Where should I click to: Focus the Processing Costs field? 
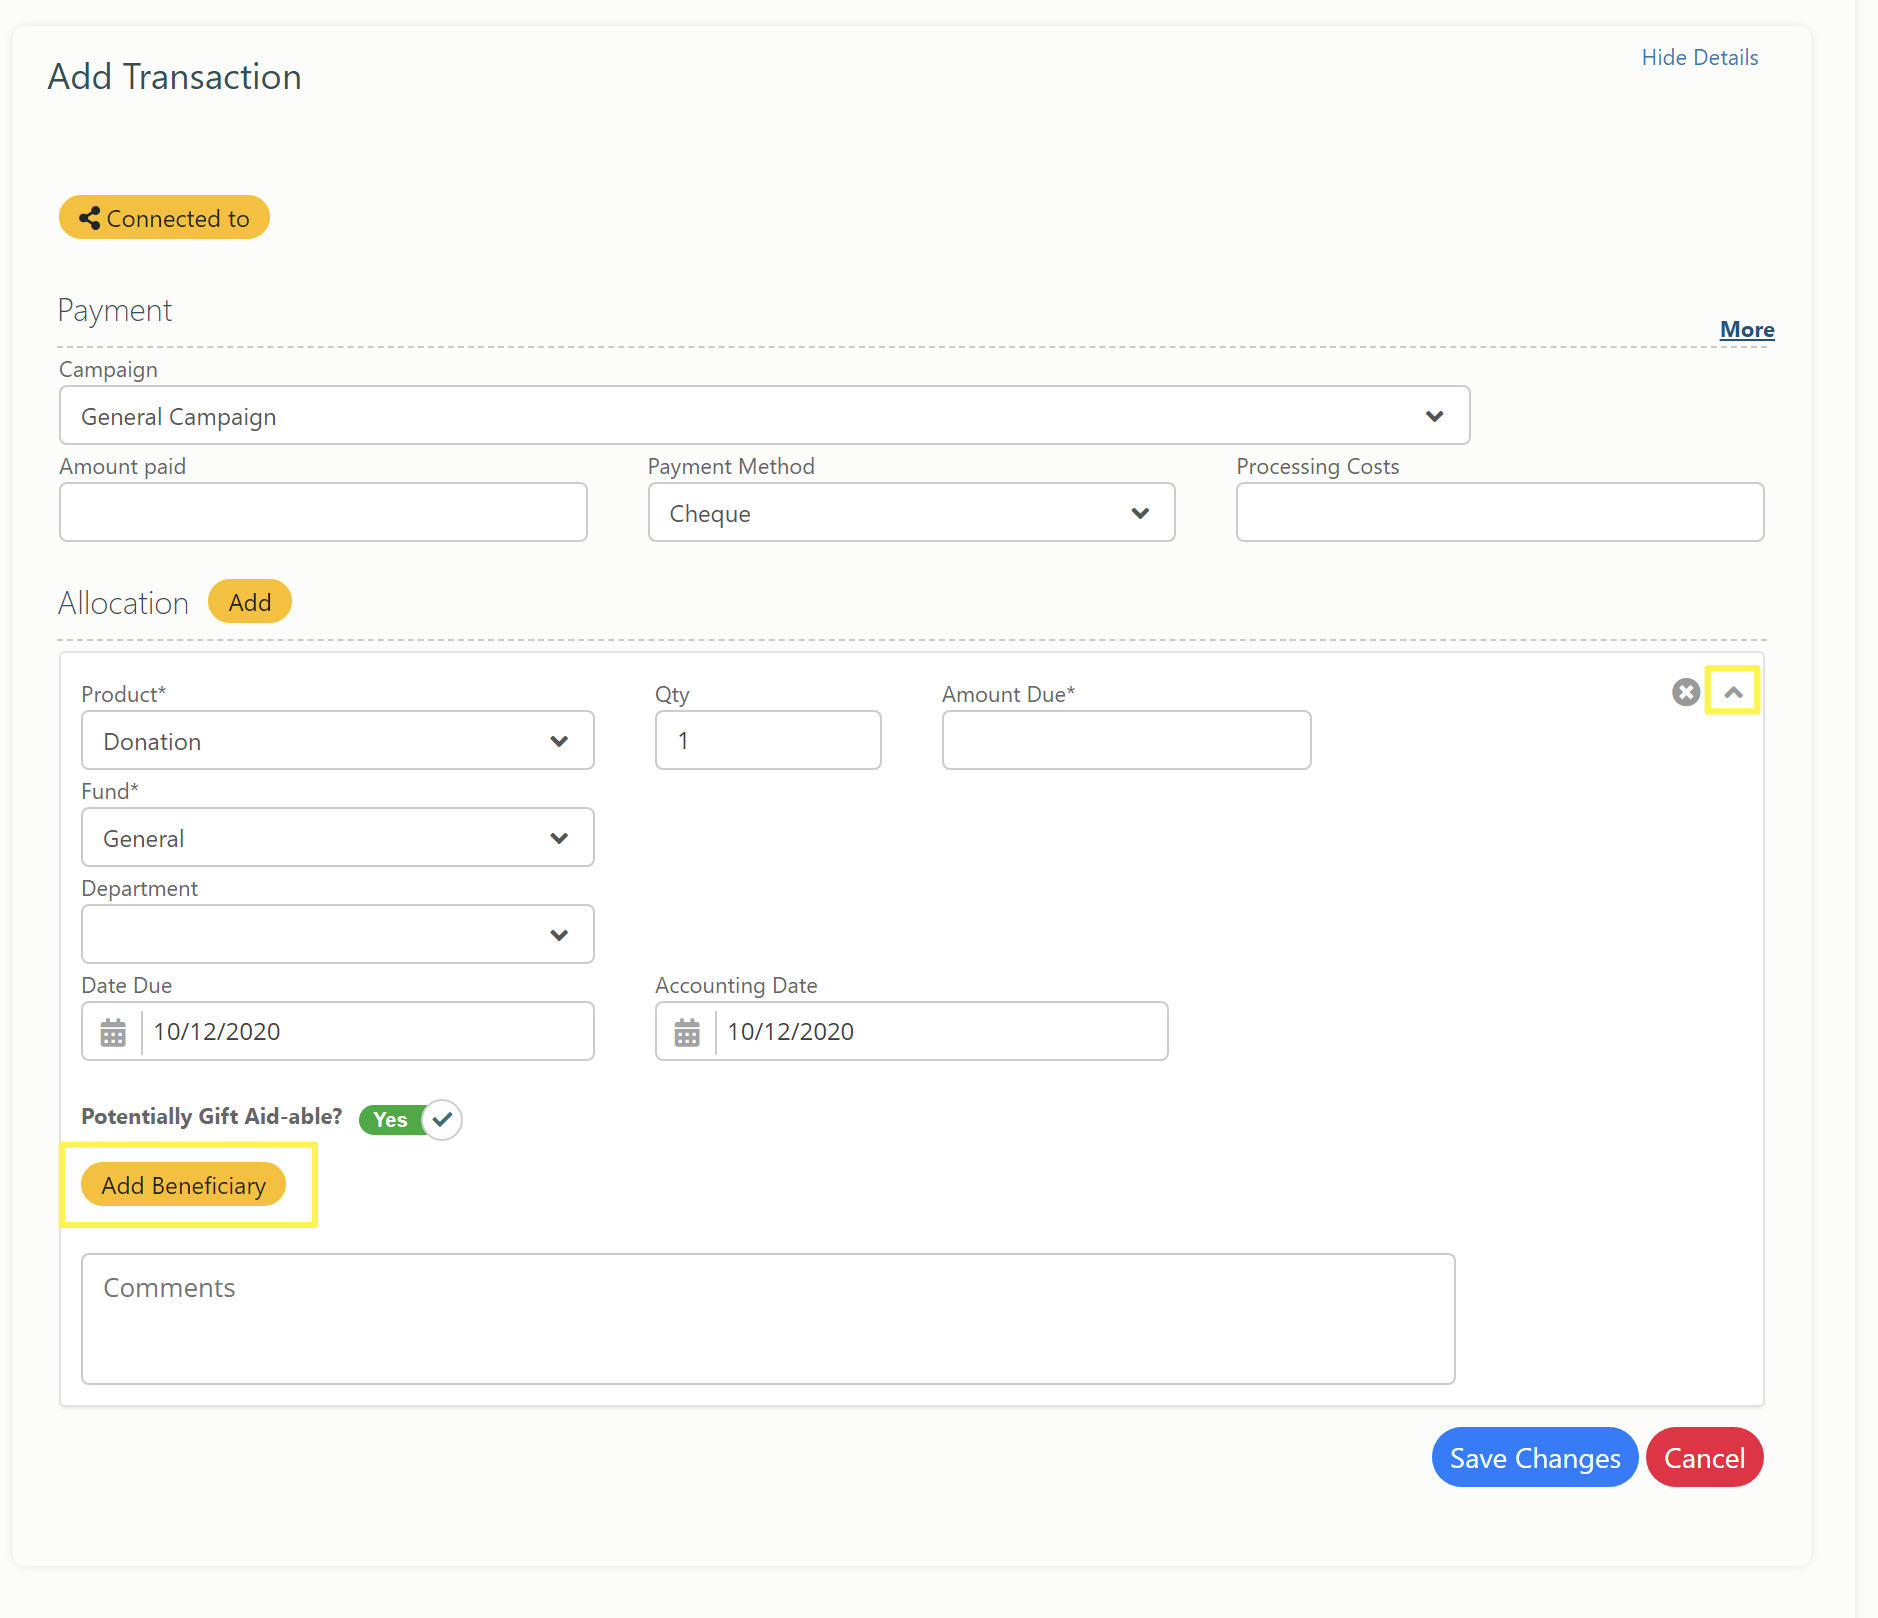(1500, 513)
